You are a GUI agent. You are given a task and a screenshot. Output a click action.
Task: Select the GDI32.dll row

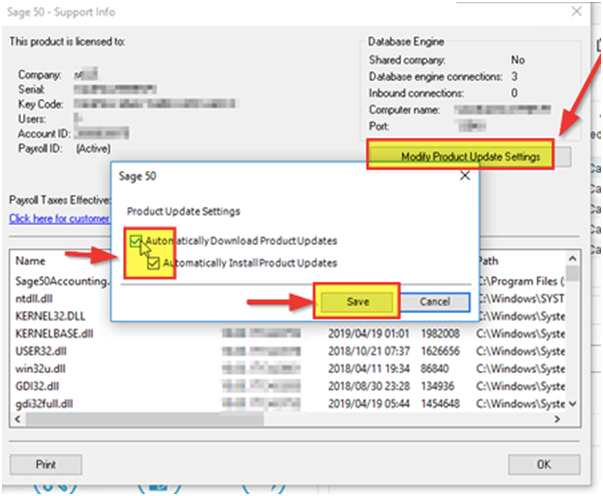(290, 386)
